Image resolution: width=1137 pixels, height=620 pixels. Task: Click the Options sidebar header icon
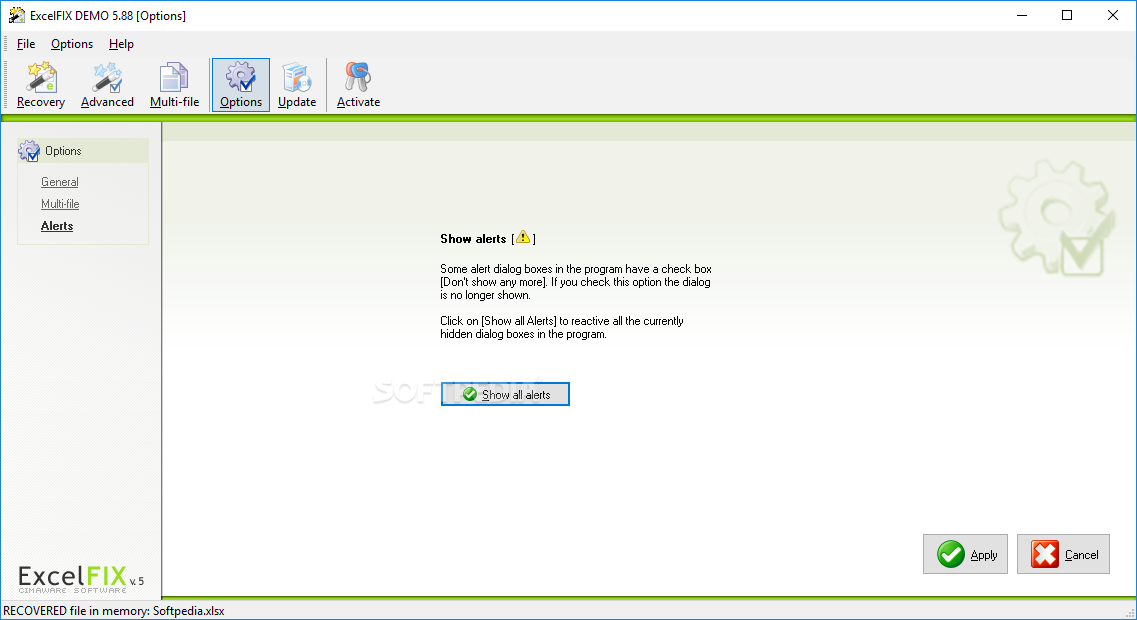(29, 151)
